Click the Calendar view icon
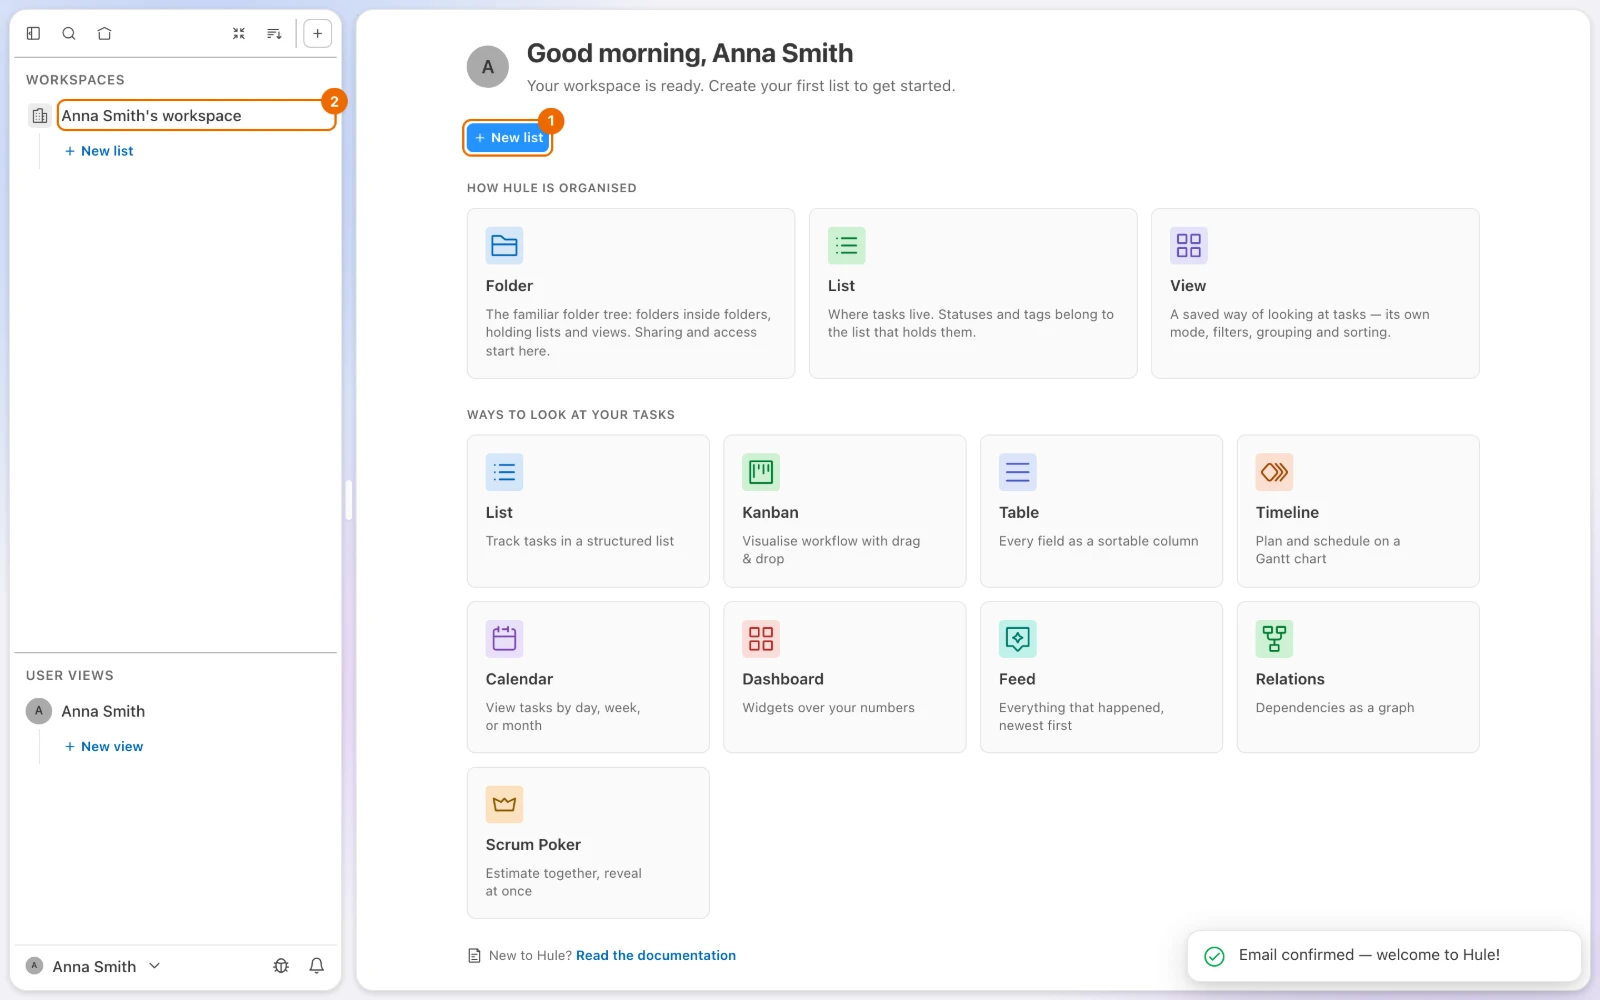The image size is (1600, 1000). pos(504,638)
